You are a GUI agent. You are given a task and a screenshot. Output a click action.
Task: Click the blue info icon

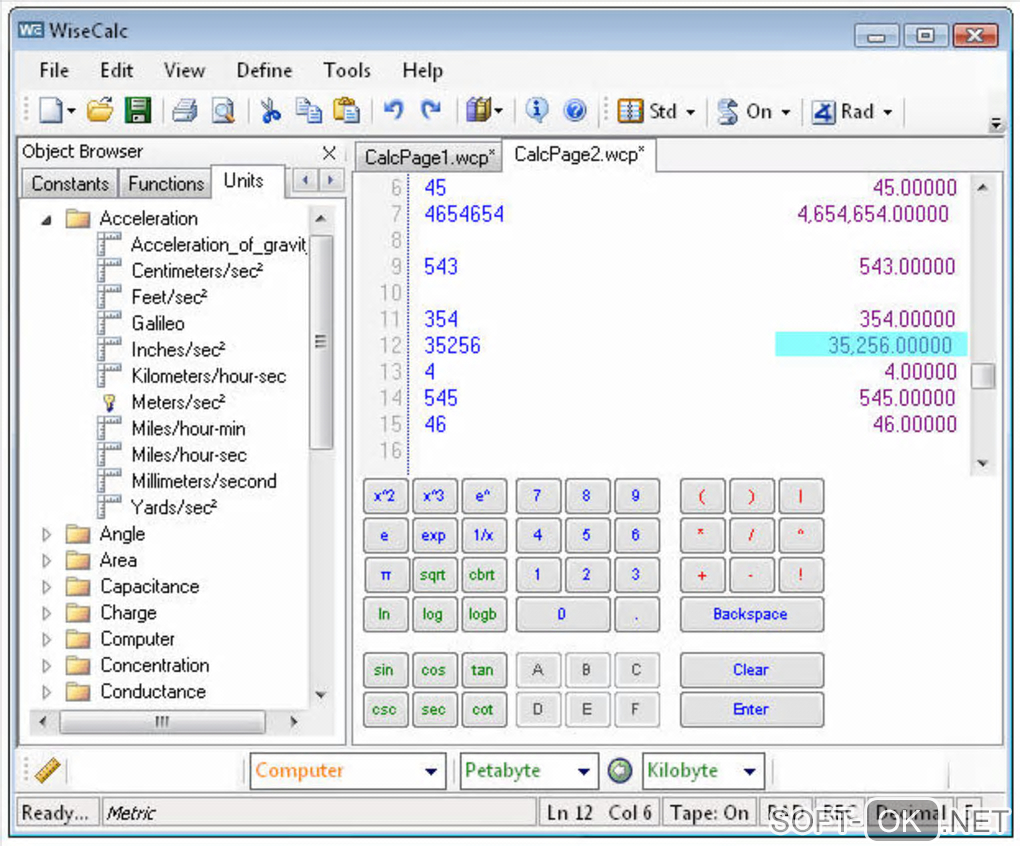(537, 111)
